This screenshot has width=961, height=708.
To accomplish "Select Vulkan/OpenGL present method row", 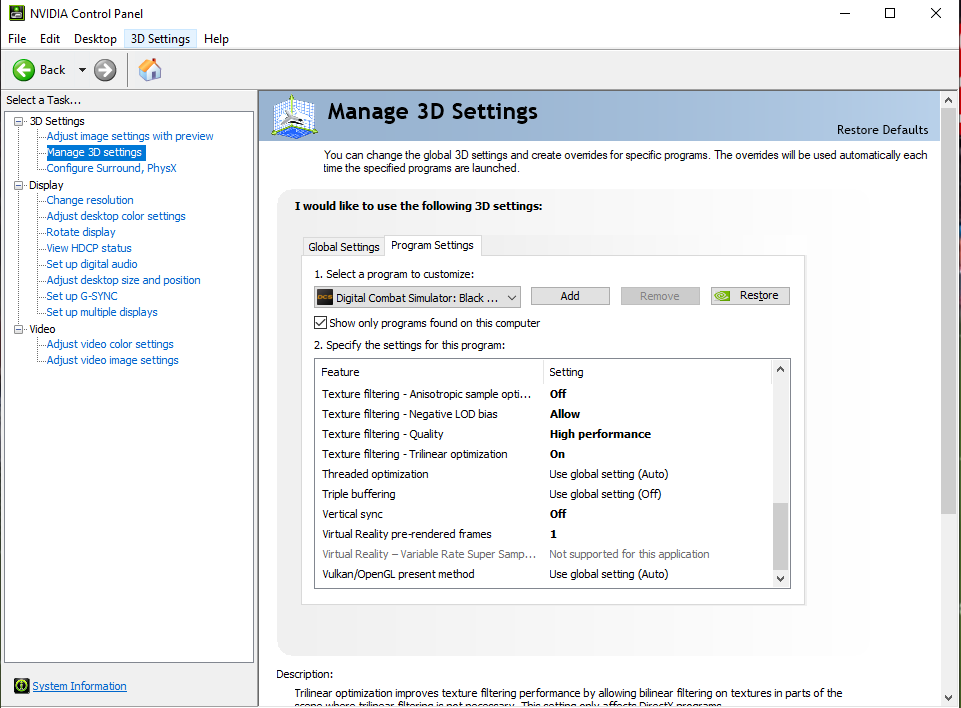I will click(544, 574).
